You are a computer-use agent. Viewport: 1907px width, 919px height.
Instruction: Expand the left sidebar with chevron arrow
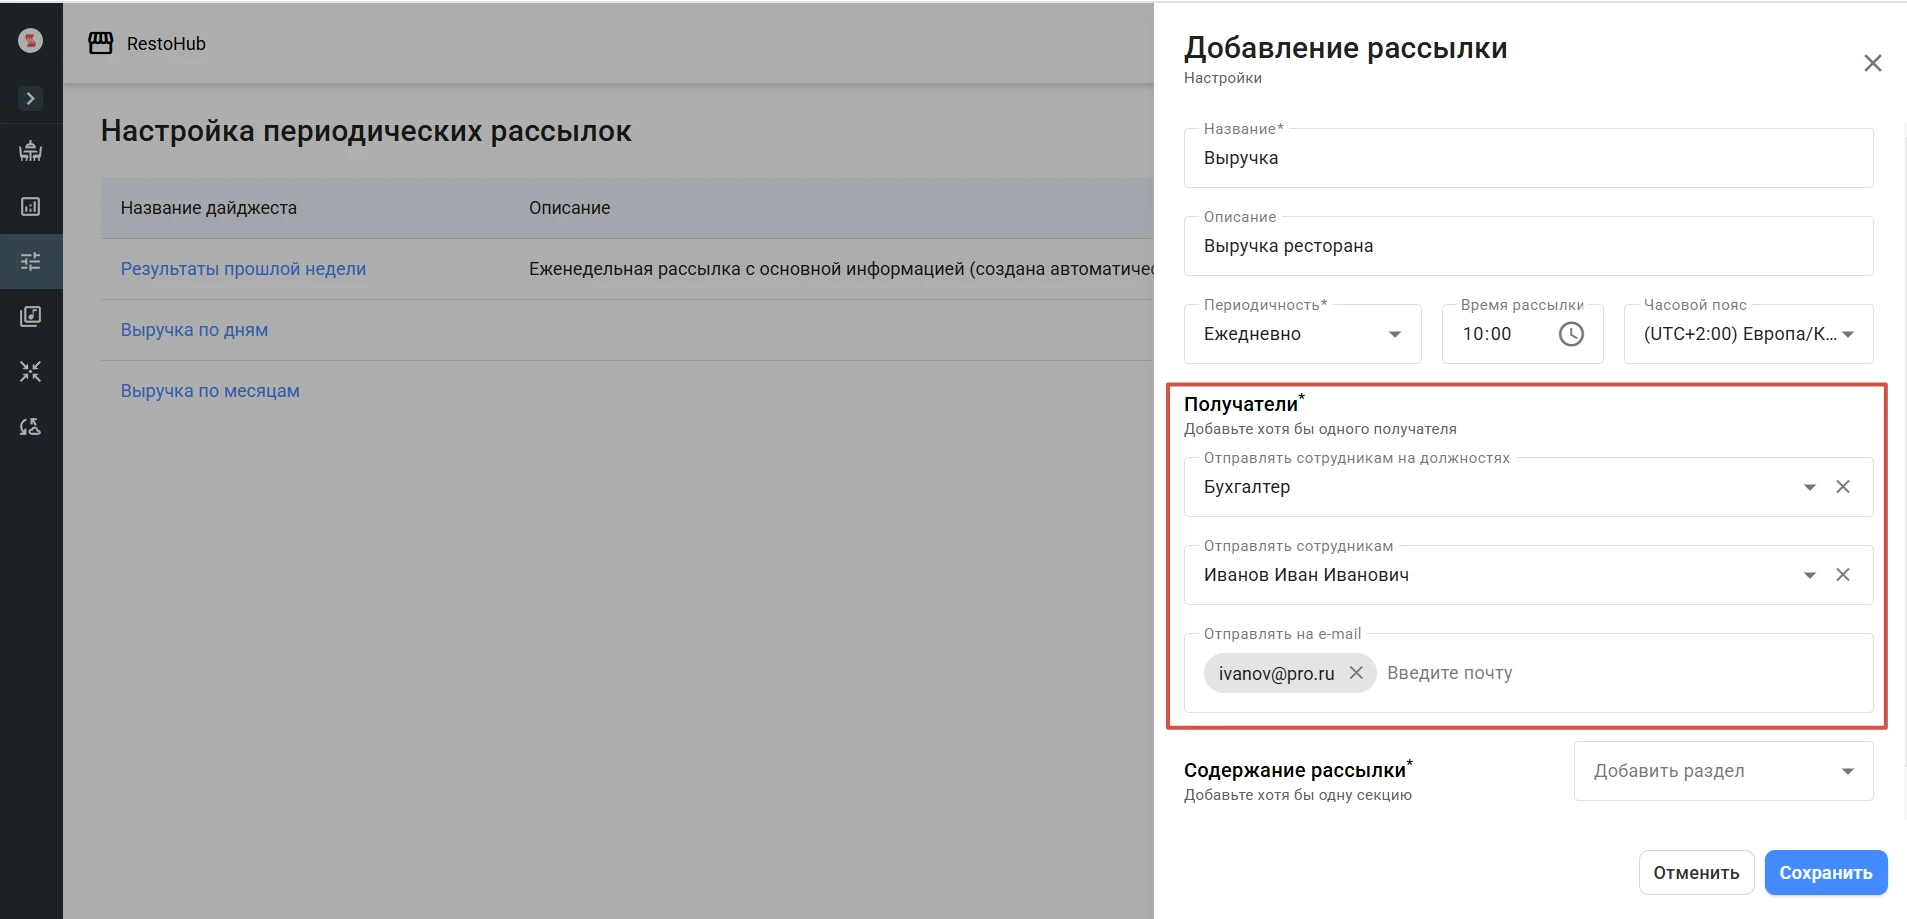30,98
